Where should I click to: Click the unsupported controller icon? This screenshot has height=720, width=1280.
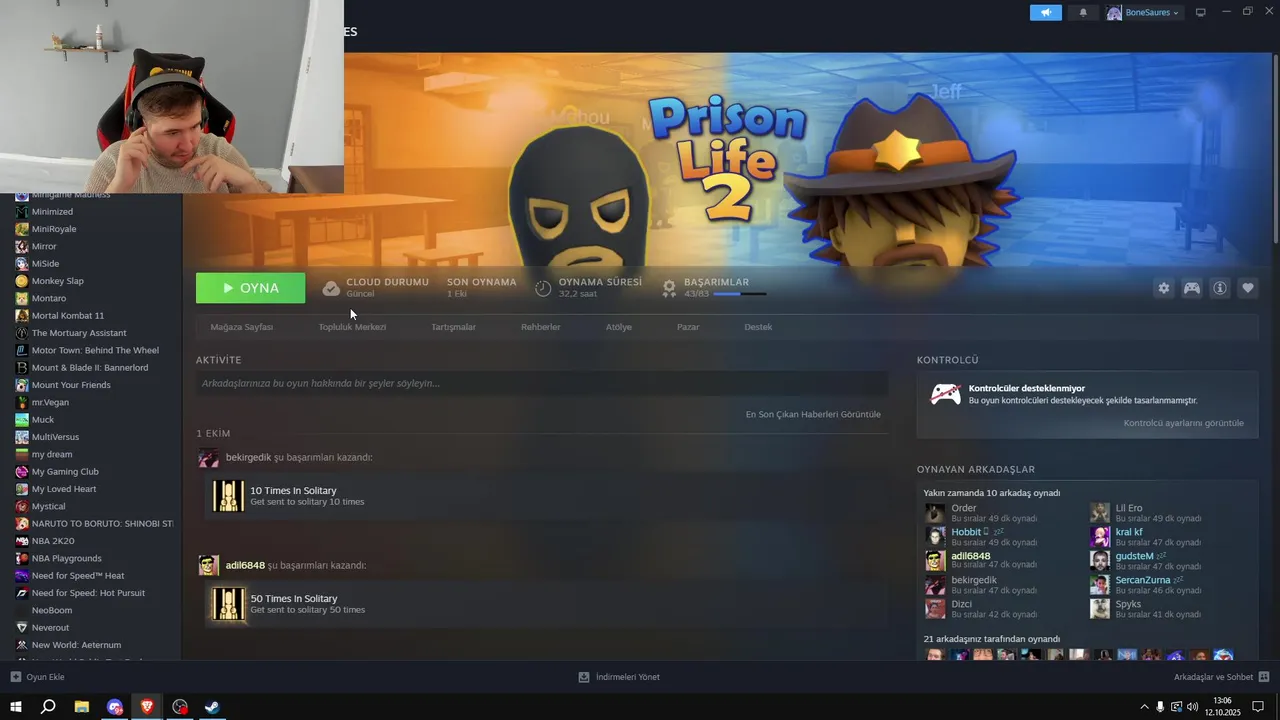pos(945,394)
